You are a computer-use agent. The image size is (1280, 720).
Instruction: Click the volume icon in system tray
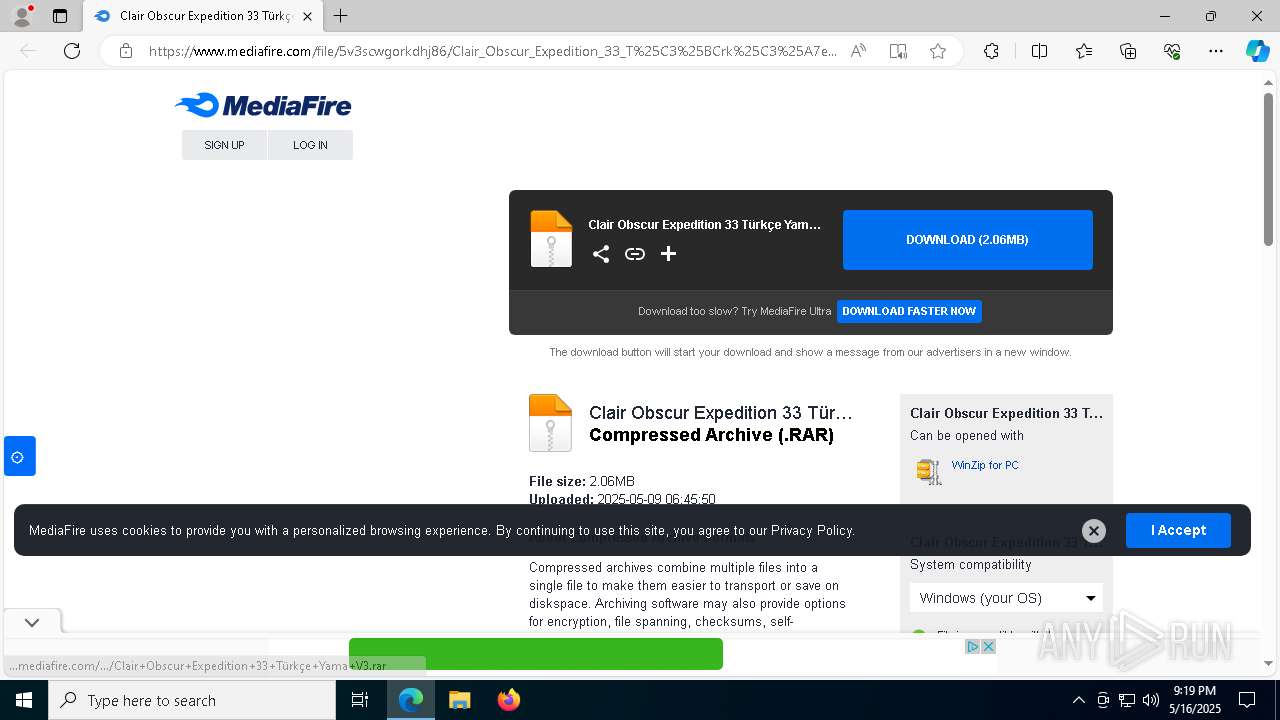pos(1151,700)
